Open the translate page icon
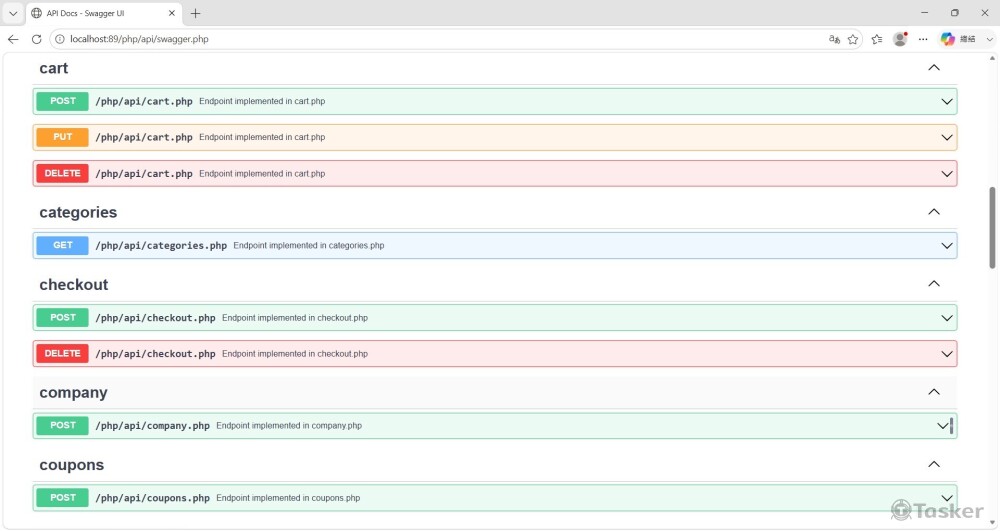The image size is (1000, 531). point(834,39)
